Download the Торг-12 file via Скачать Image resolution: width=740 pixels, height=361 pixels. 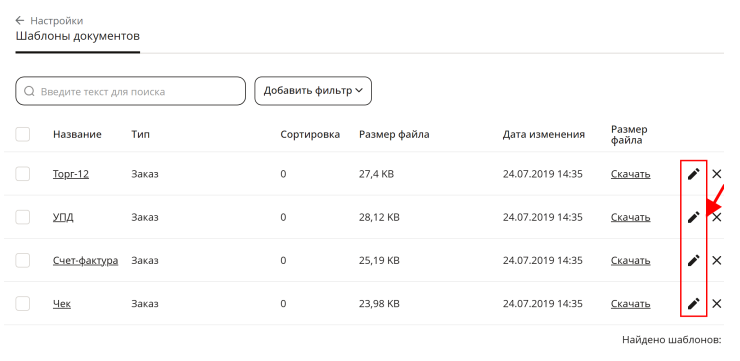click(631, 174)
